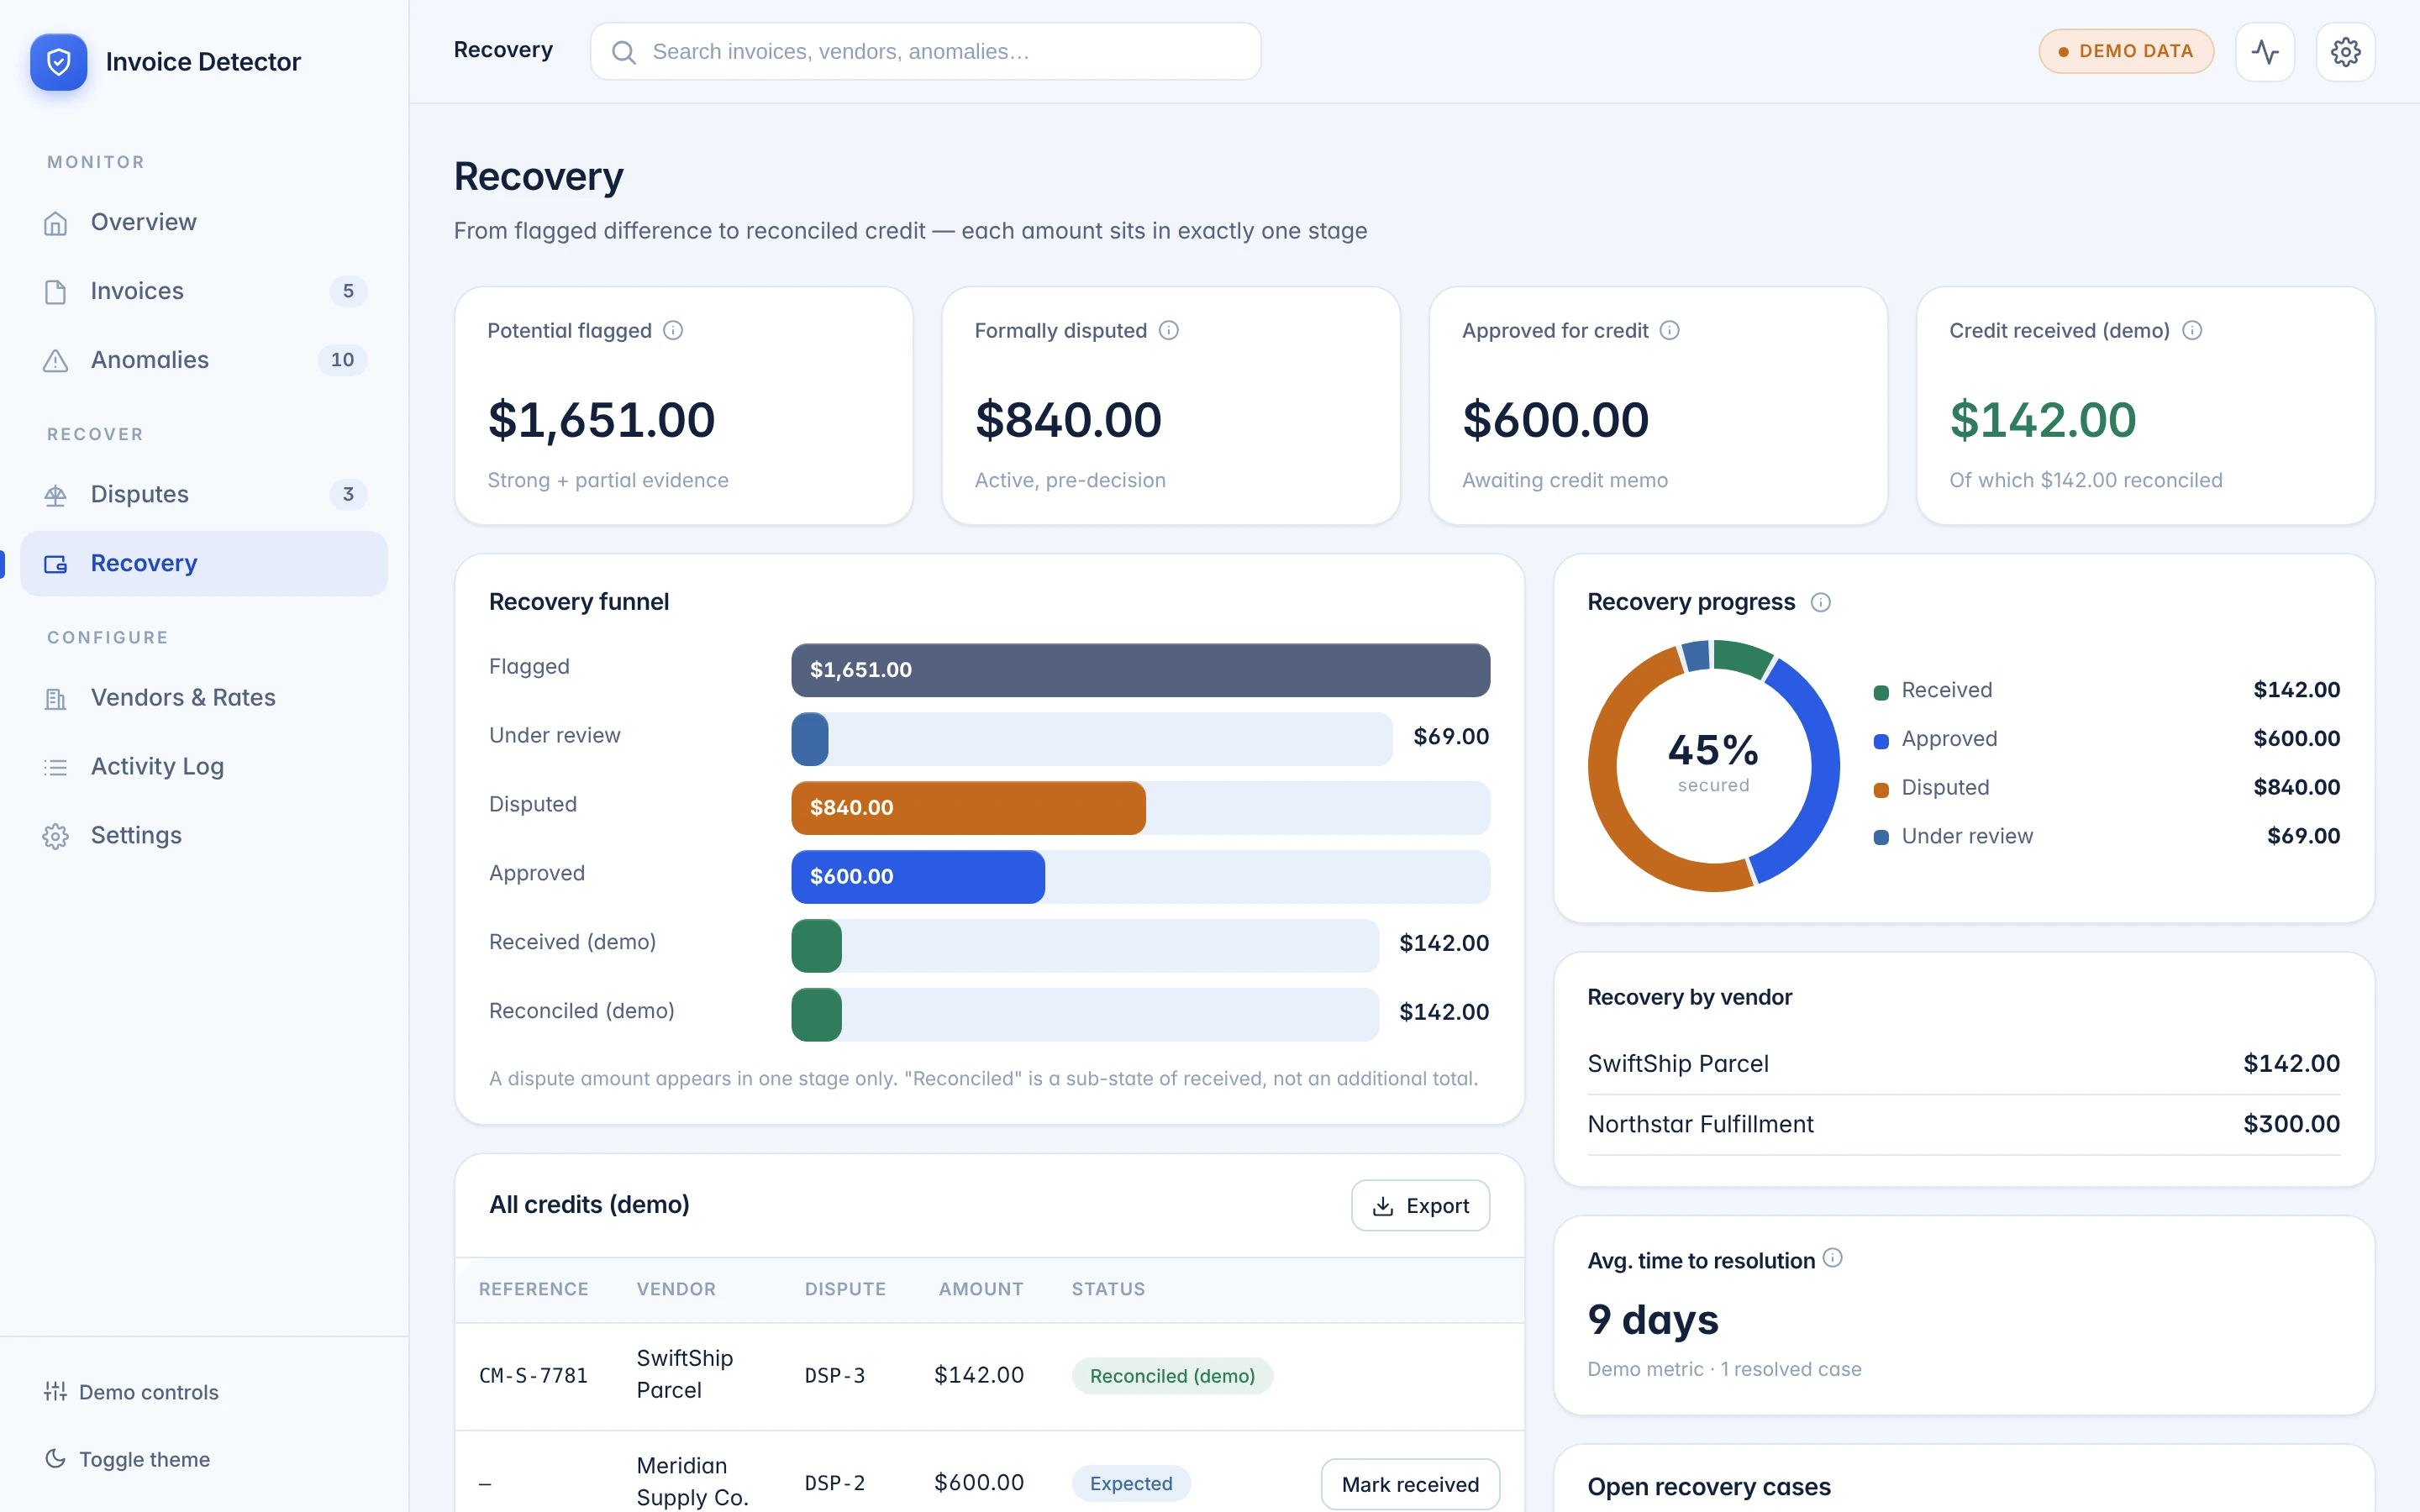
Task: Select Recovery in the sidebar
Action: pos(204,563)
